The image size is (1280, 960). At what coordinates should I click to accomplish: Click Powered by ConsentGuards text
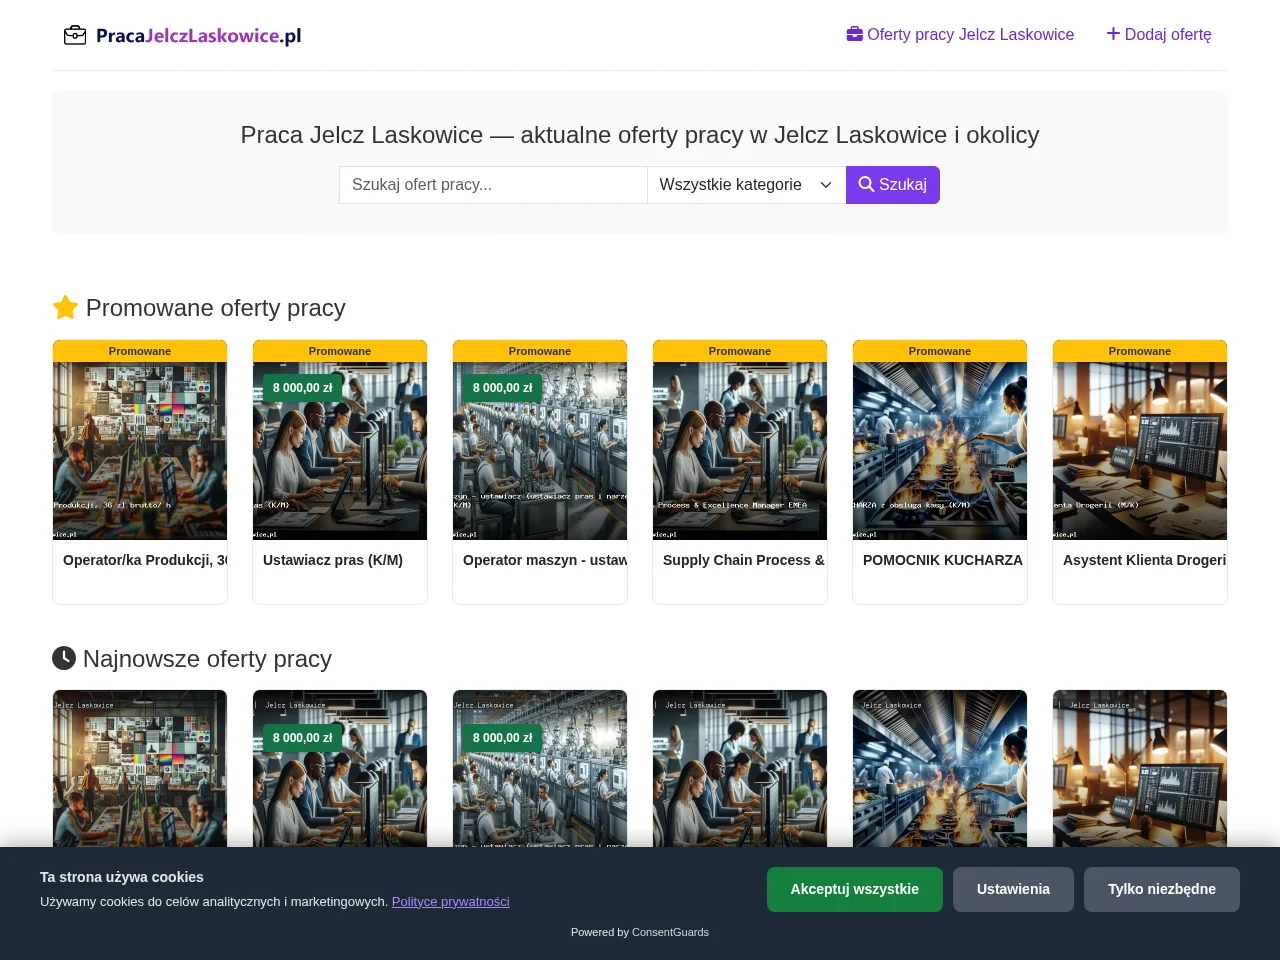(x=640, y=932)
